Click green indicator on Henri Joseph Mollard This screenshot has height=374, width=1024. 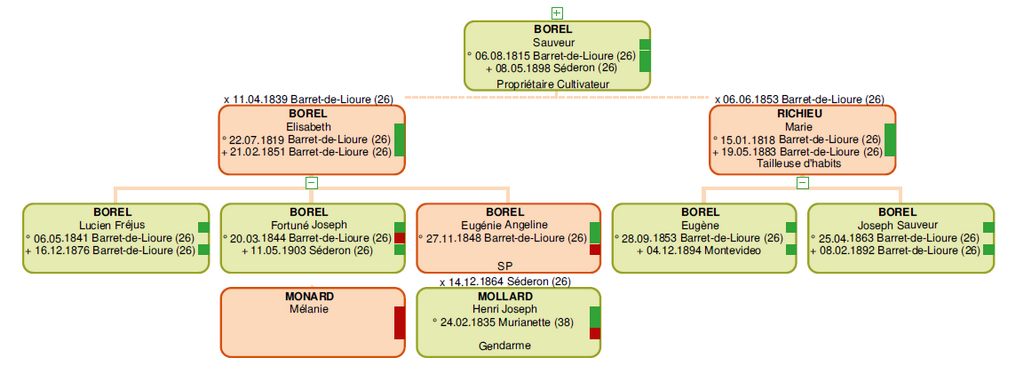[595, 317]
